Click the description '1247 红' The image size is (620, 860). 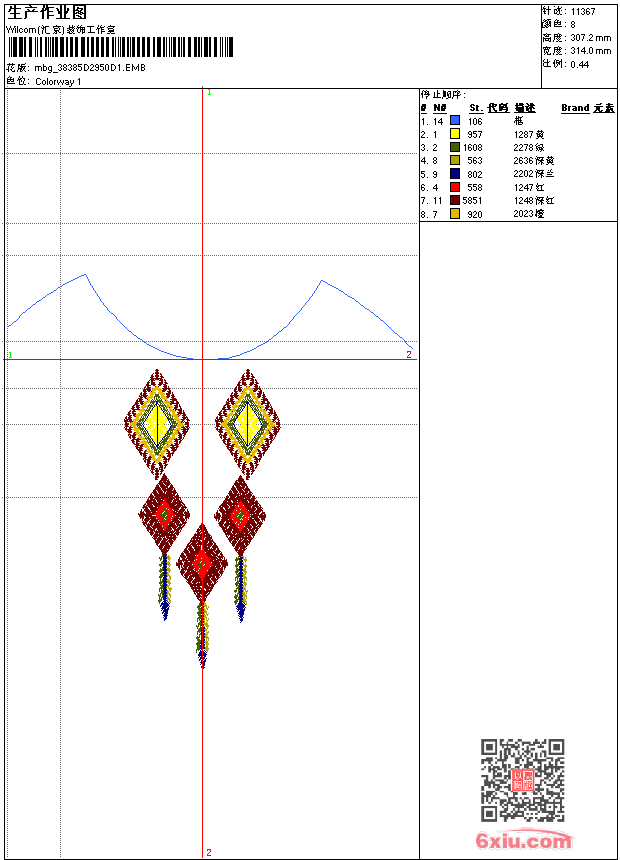point(529,188)
